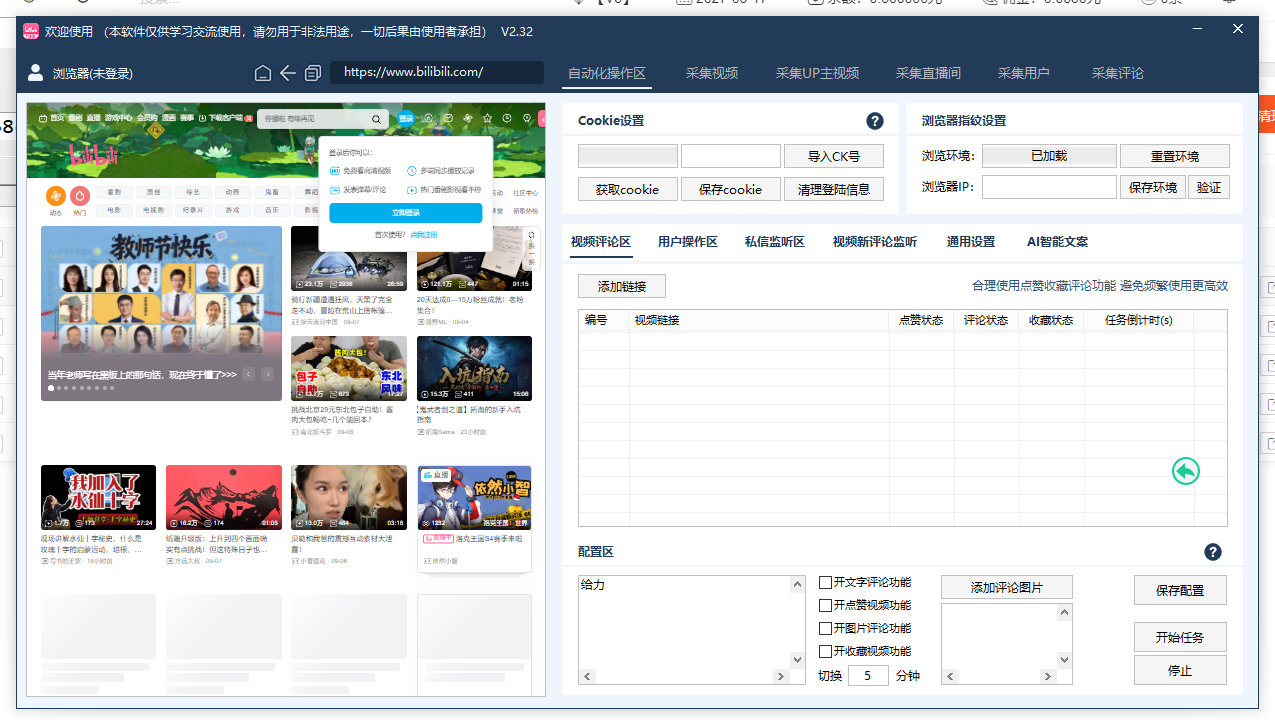Click the bilibili search magnifier icon
The image size is (1275, 725).
[377, 119]
